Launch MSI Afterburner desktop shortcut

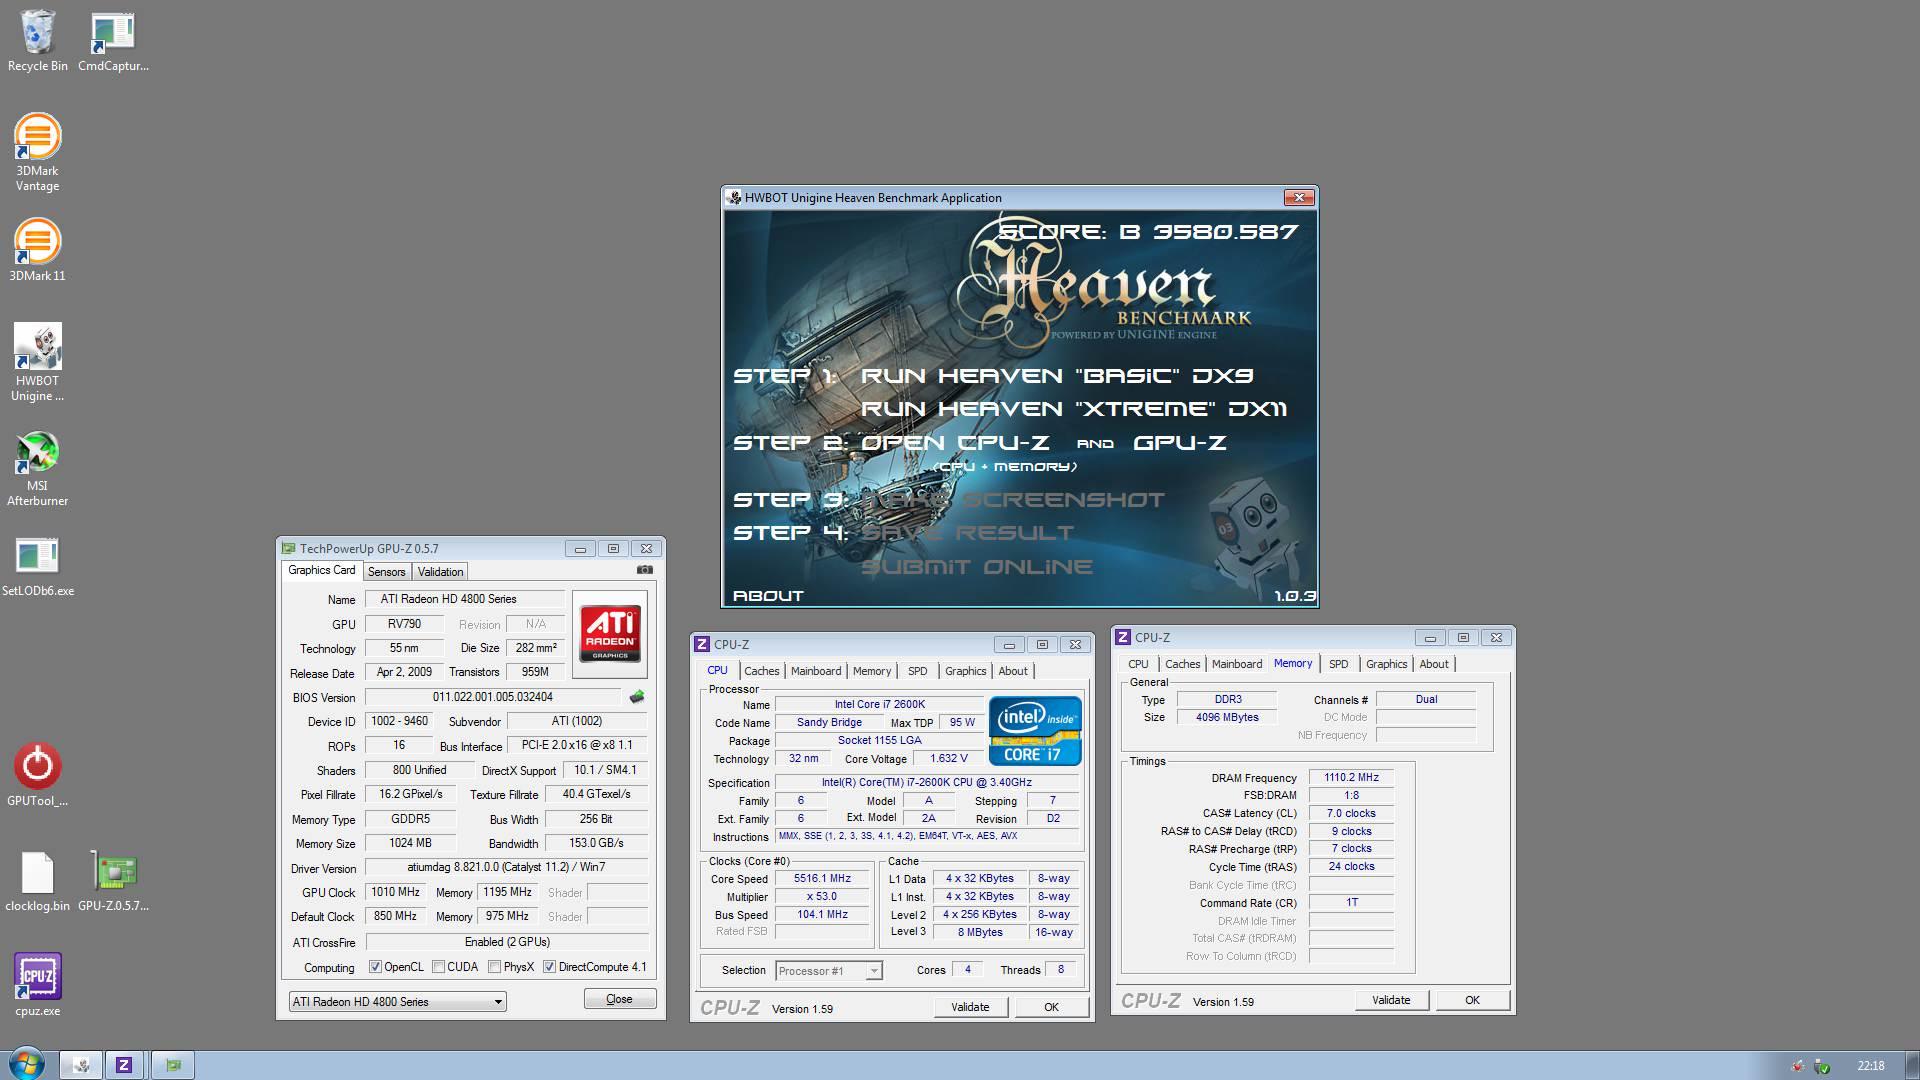37,468
